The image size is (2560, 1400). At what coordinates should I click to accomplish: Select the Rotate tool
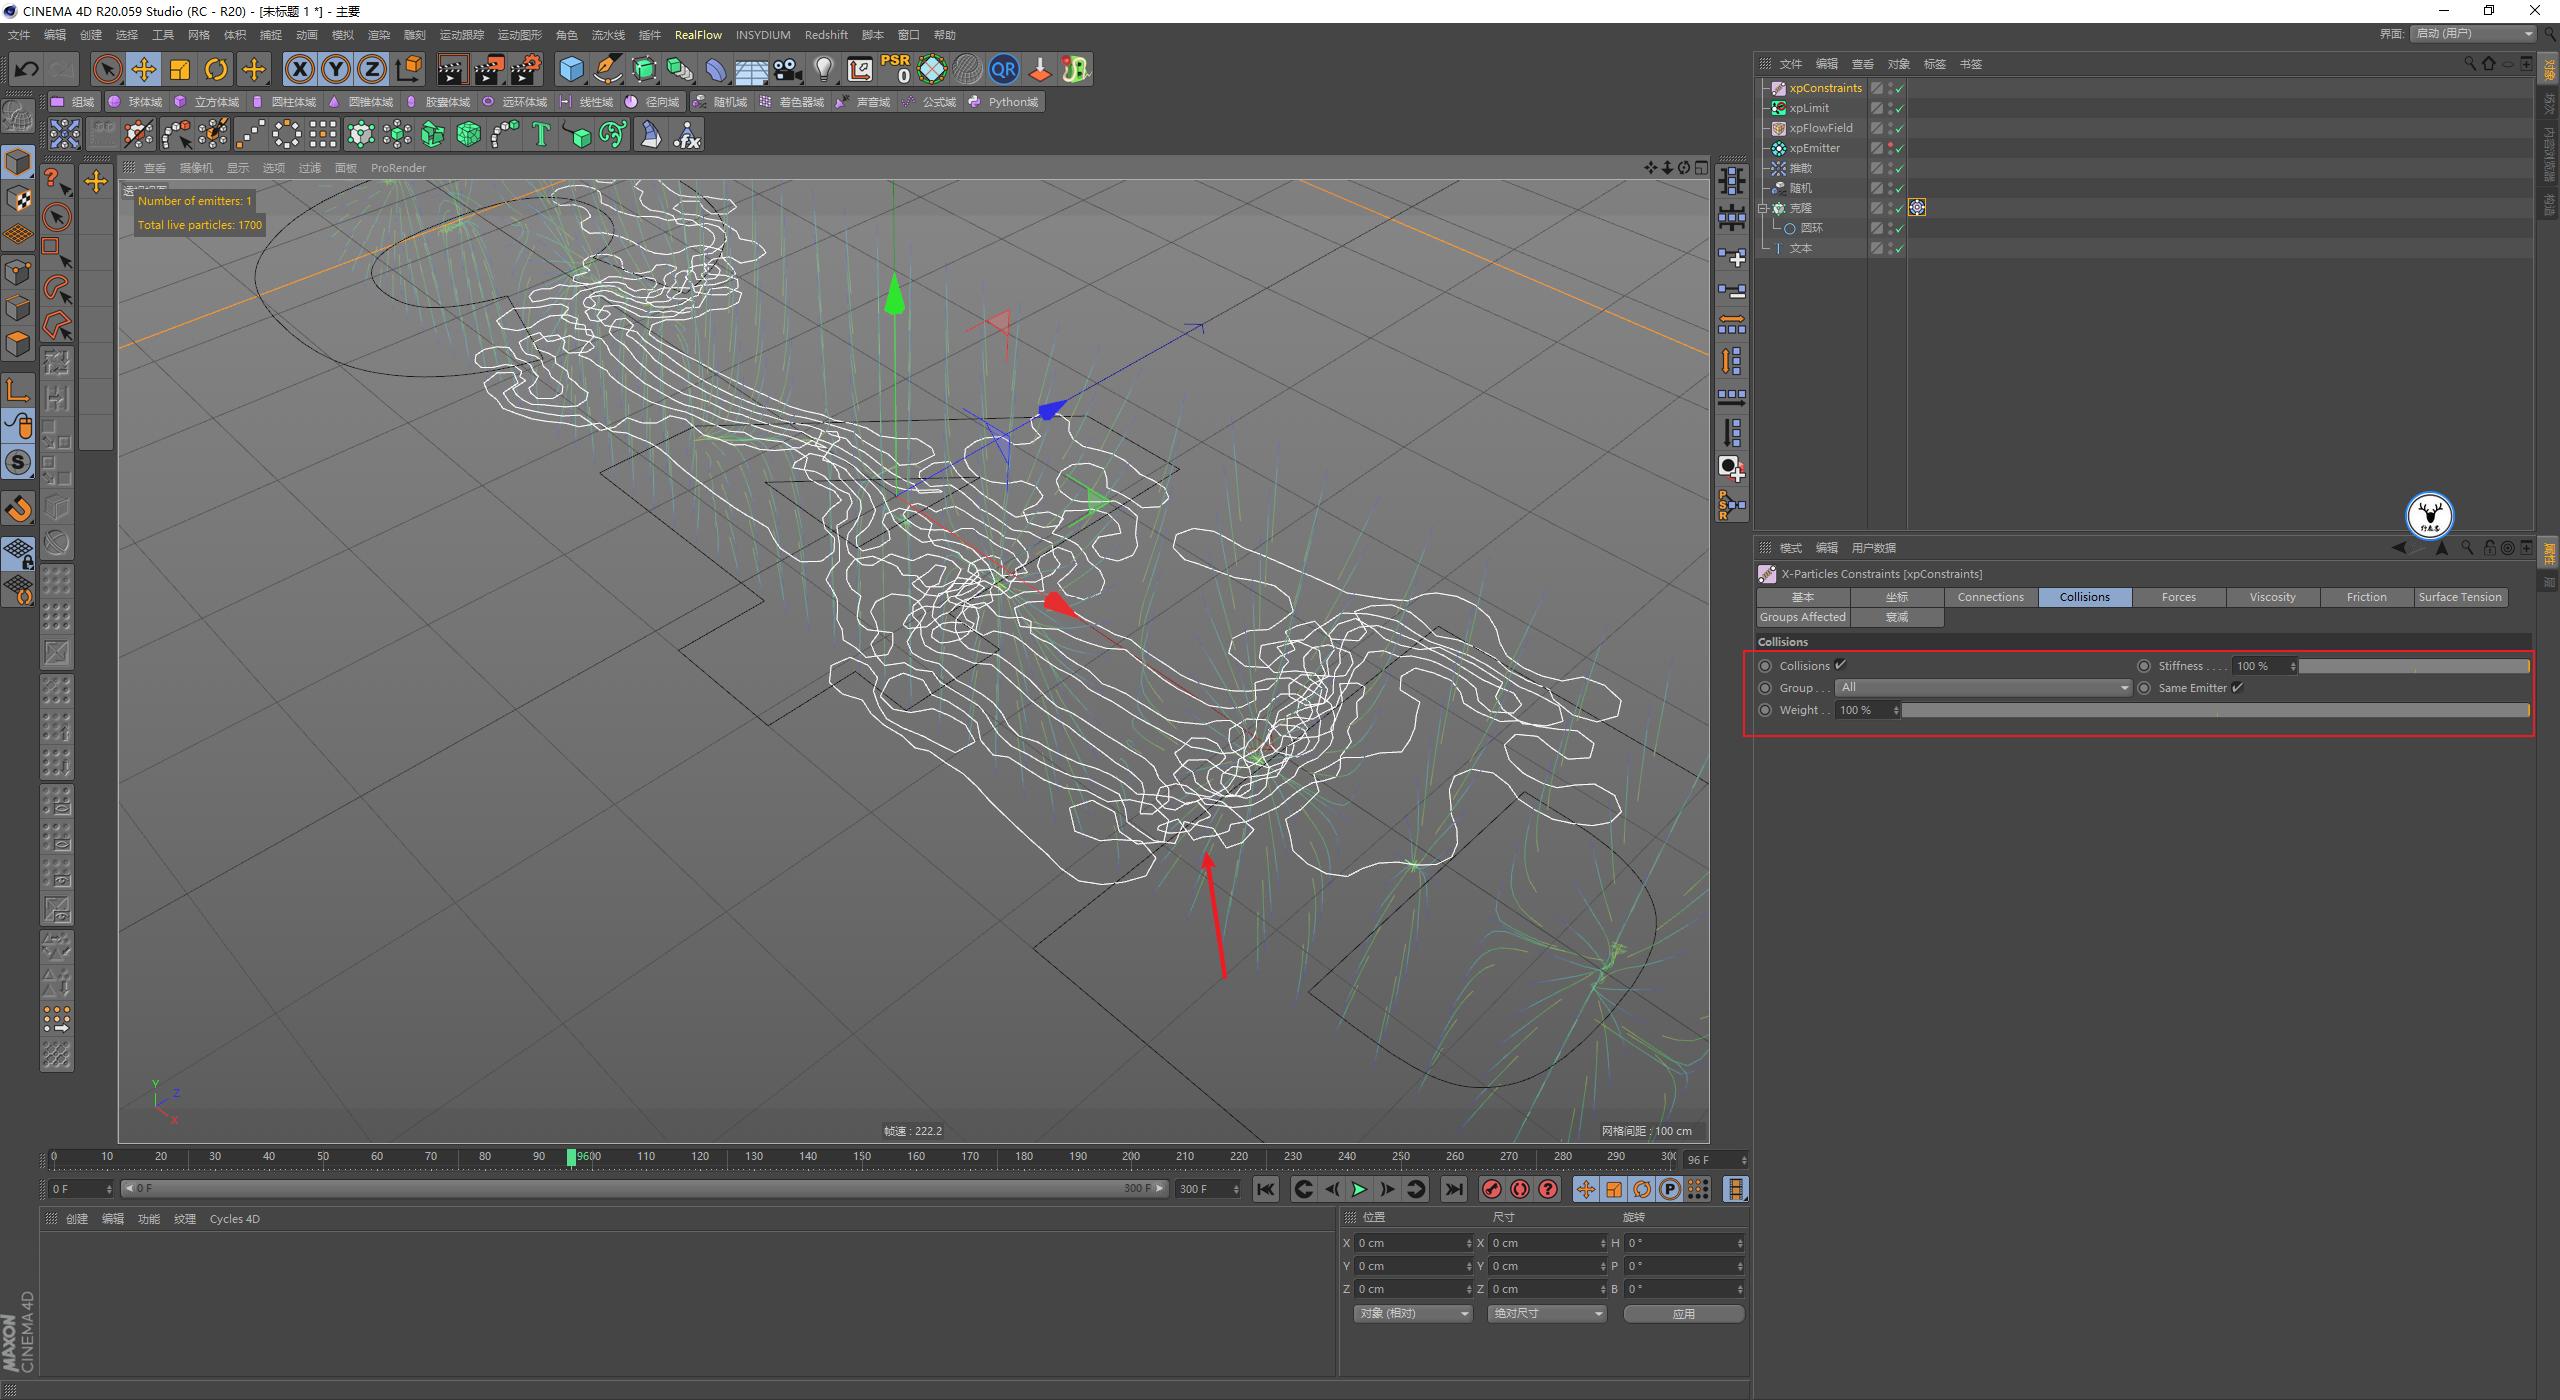pyautogui.click(x=217, y=69)
